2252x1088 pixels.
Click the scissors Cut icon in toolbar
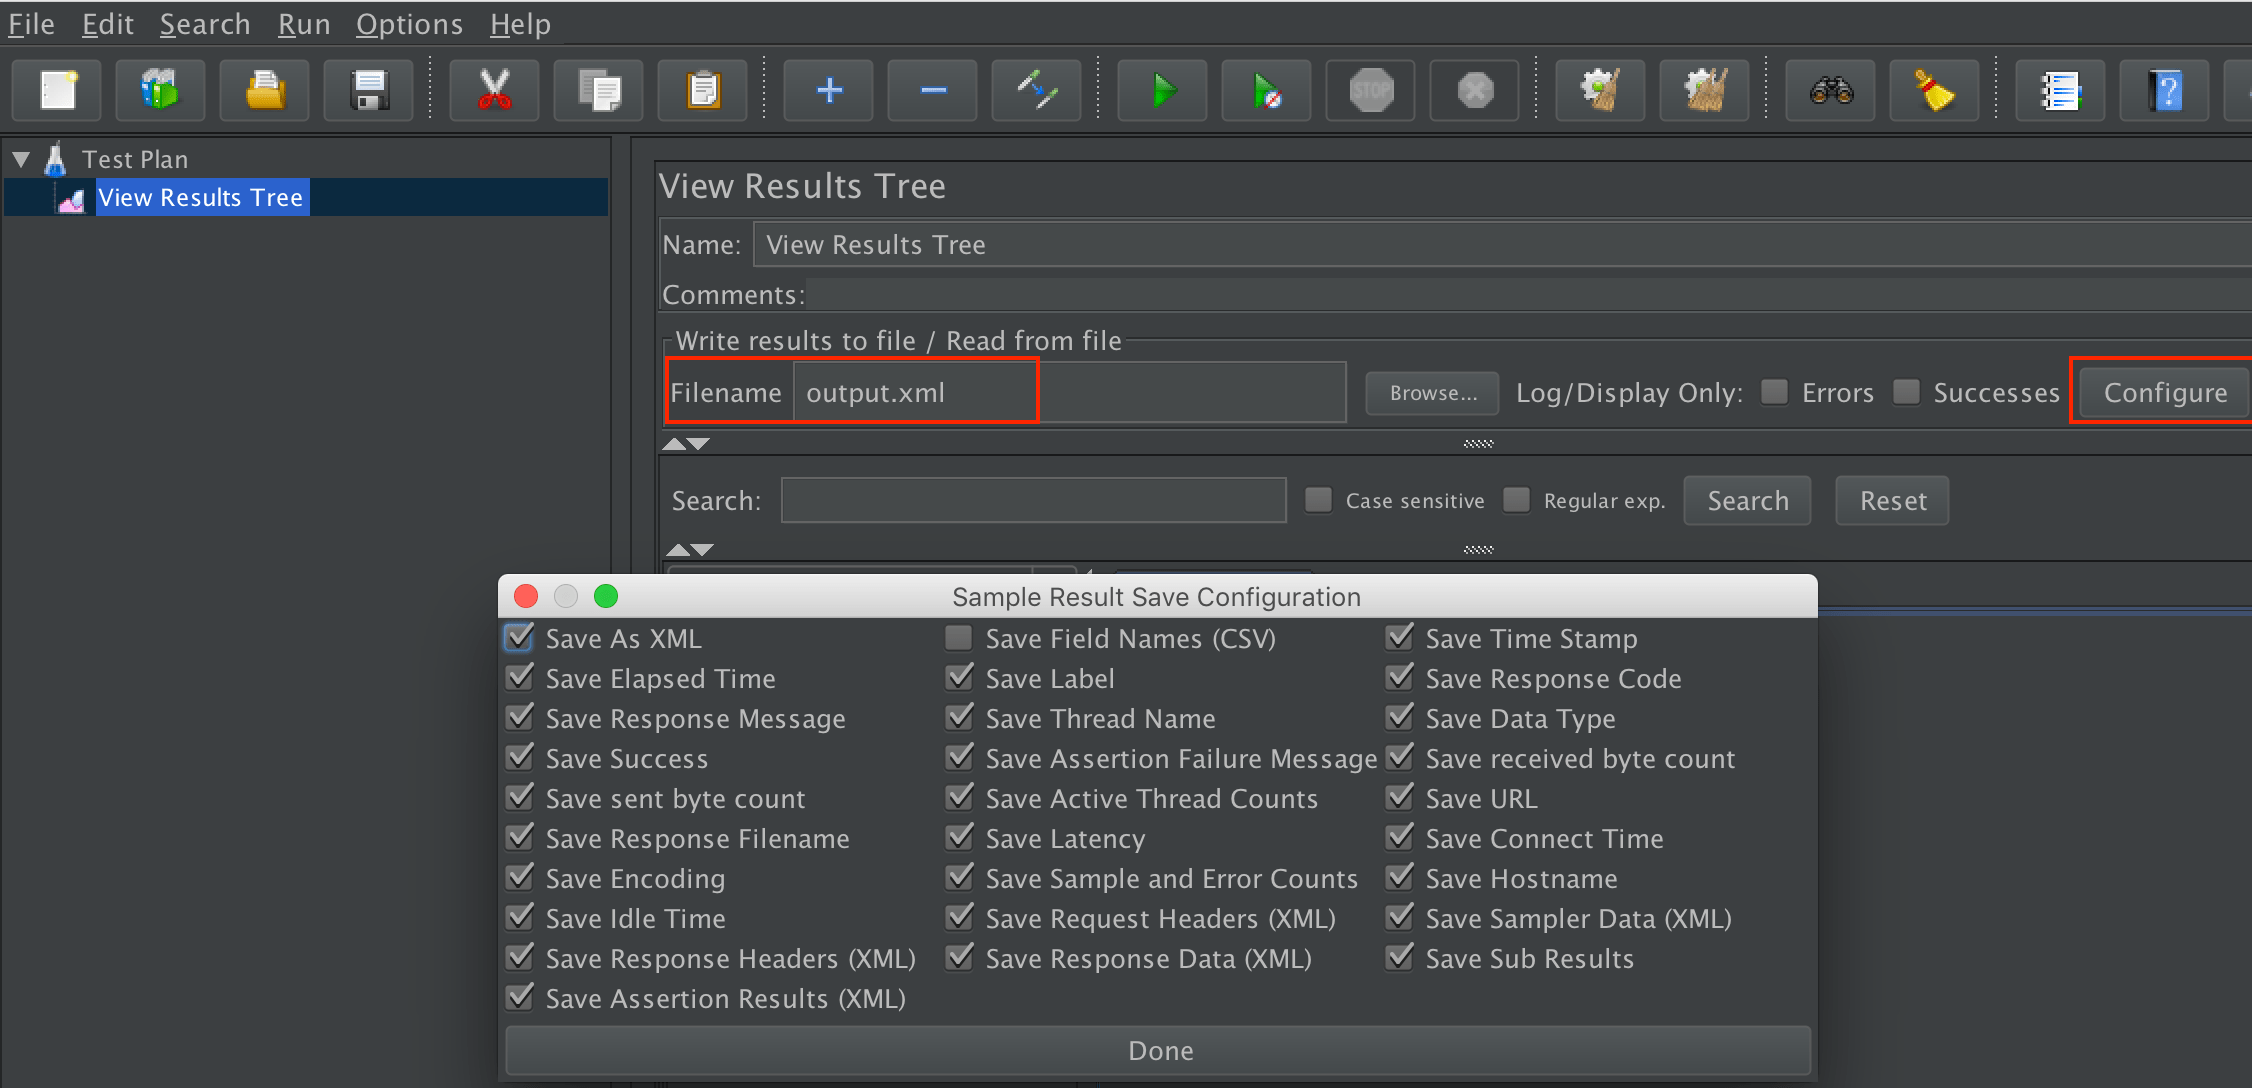click(x=494, y=91)
